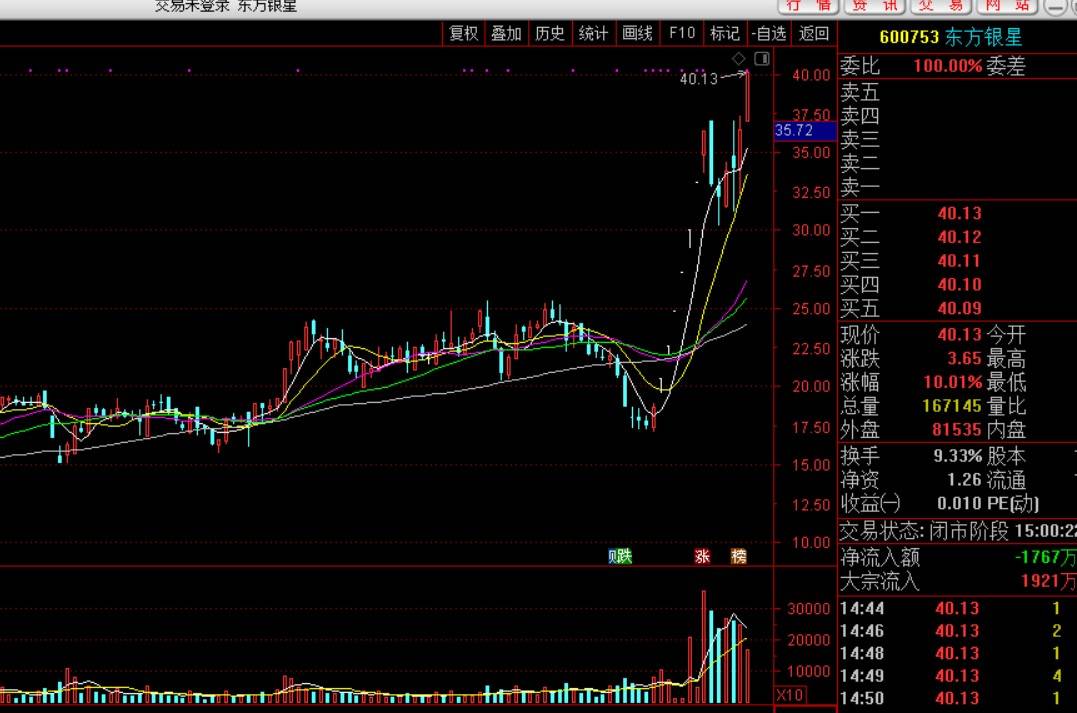Viewport: 1077px width, 713px height.
Task: Click the diamond marker icon above the chart
Action: [739, 58]
